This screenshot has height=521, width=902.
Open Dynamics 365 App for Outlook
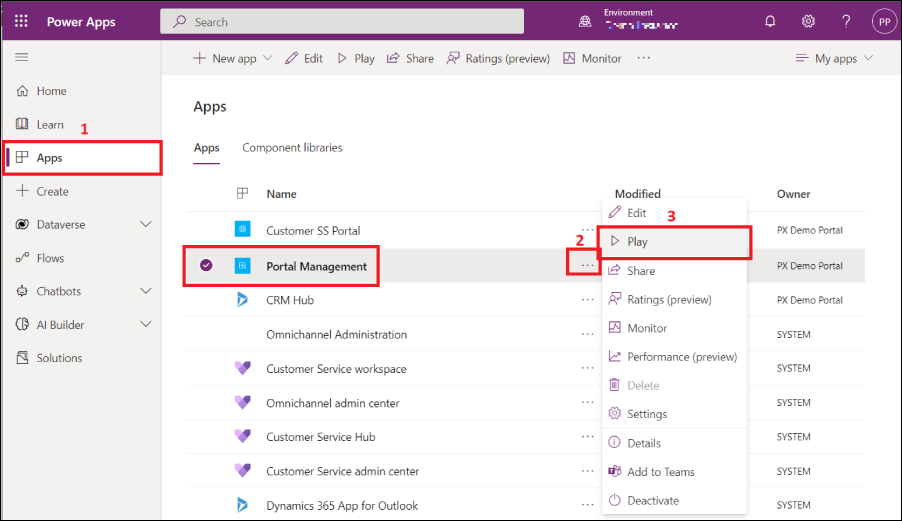click(342, 506)
